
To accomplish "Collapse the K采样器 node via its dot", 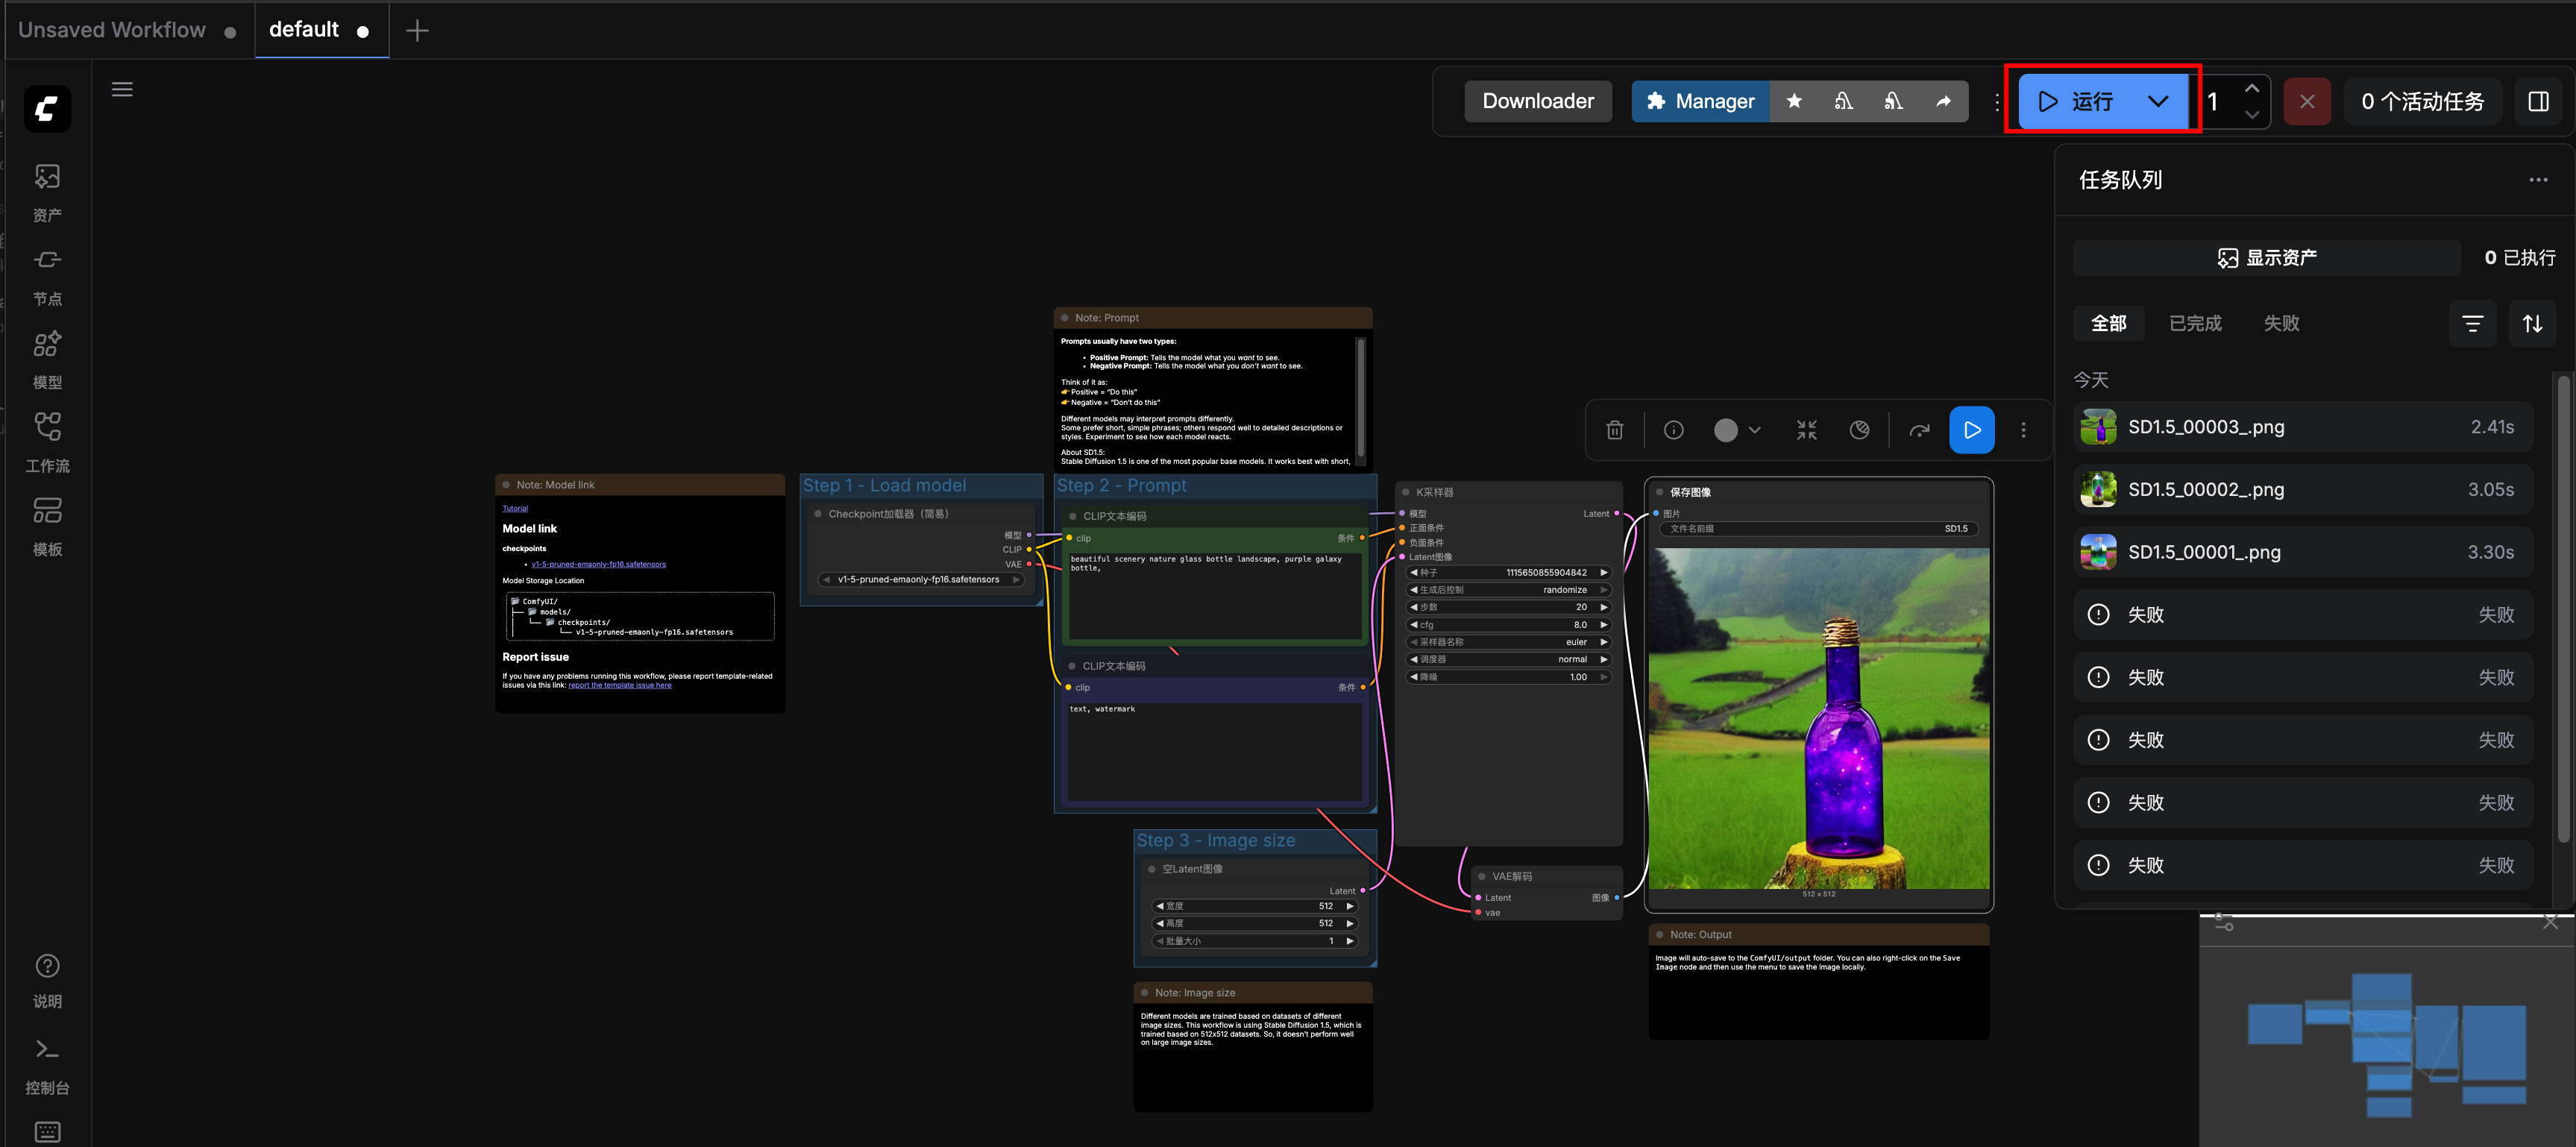I will pyautogui.click(x=1405, y=492).
